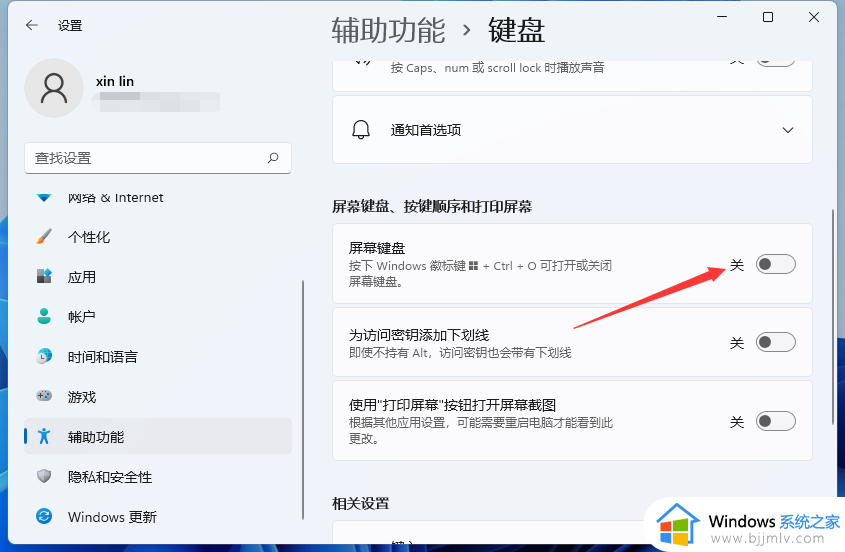845x552 pixels.
Task: Open 个性化 settings page
Action: (x=158, y=237)
